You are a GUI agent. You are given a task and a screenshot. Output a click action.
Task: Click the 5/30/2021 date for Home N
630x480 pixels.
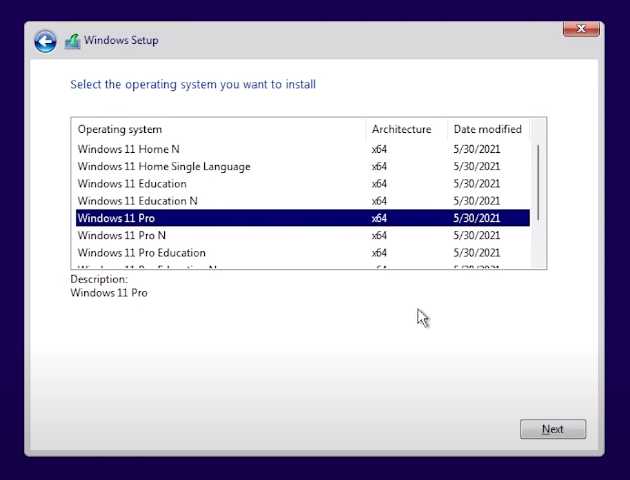(x=477, y=149)
